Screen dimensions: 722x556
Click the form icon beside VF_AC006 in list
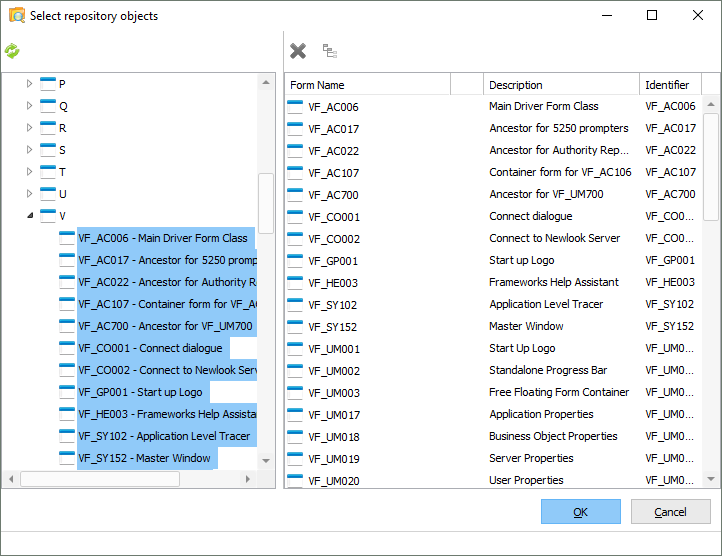point(296,106)
